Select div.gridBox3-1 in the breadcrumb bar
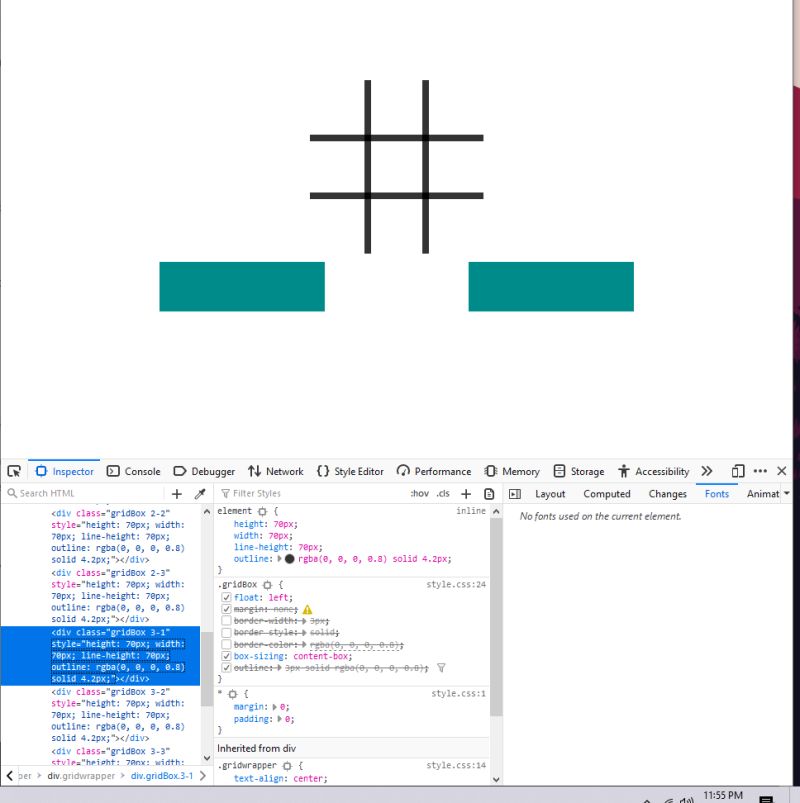 (160, 776)
